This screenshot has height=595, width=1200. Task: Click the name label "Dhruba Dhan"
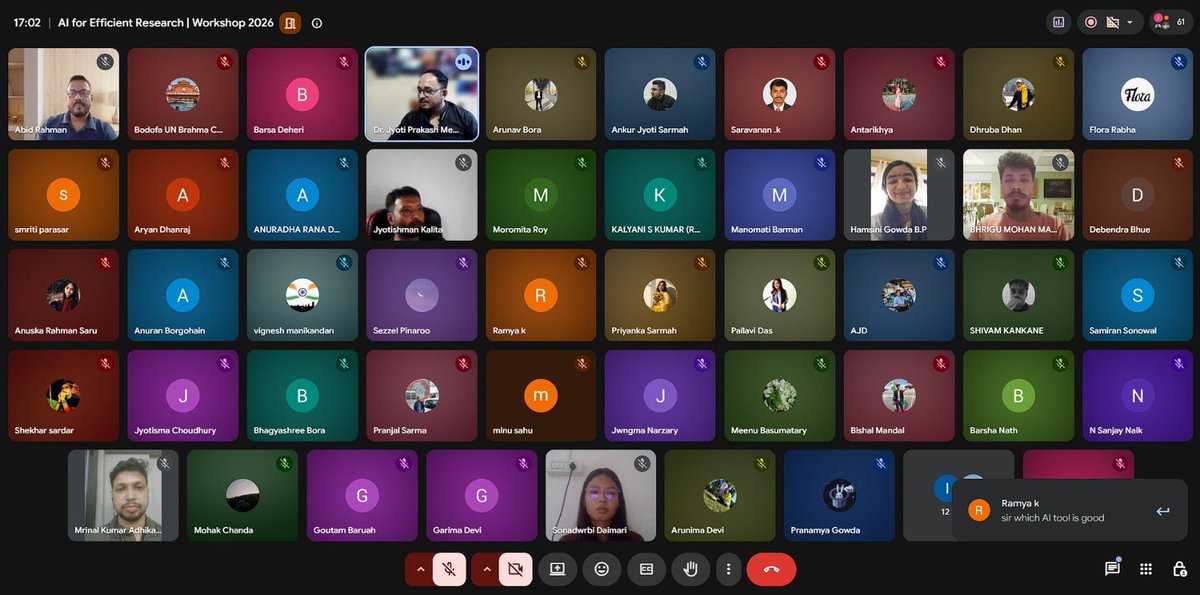click(996, 130)
